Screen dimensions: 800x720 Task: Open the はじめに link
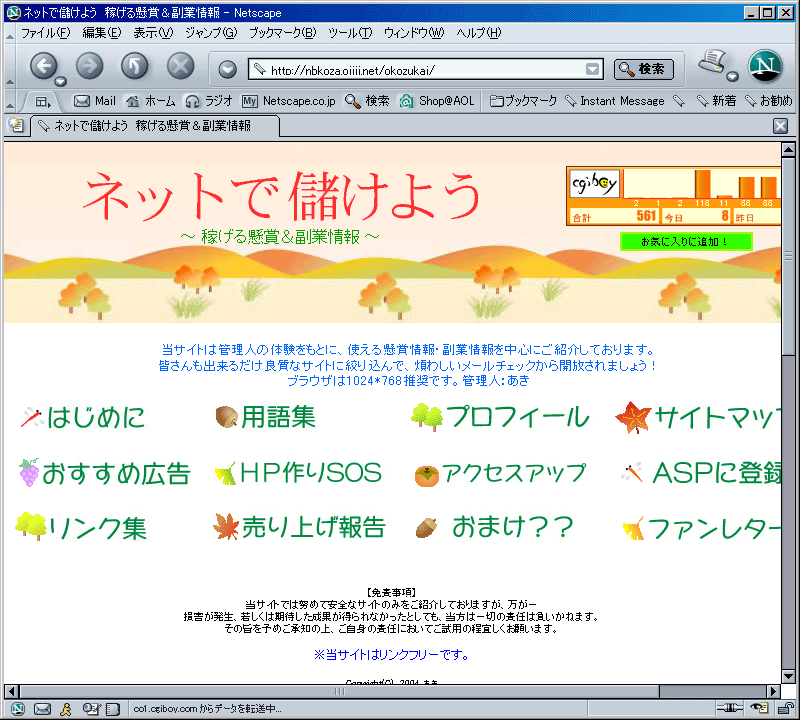click(83, 417)
